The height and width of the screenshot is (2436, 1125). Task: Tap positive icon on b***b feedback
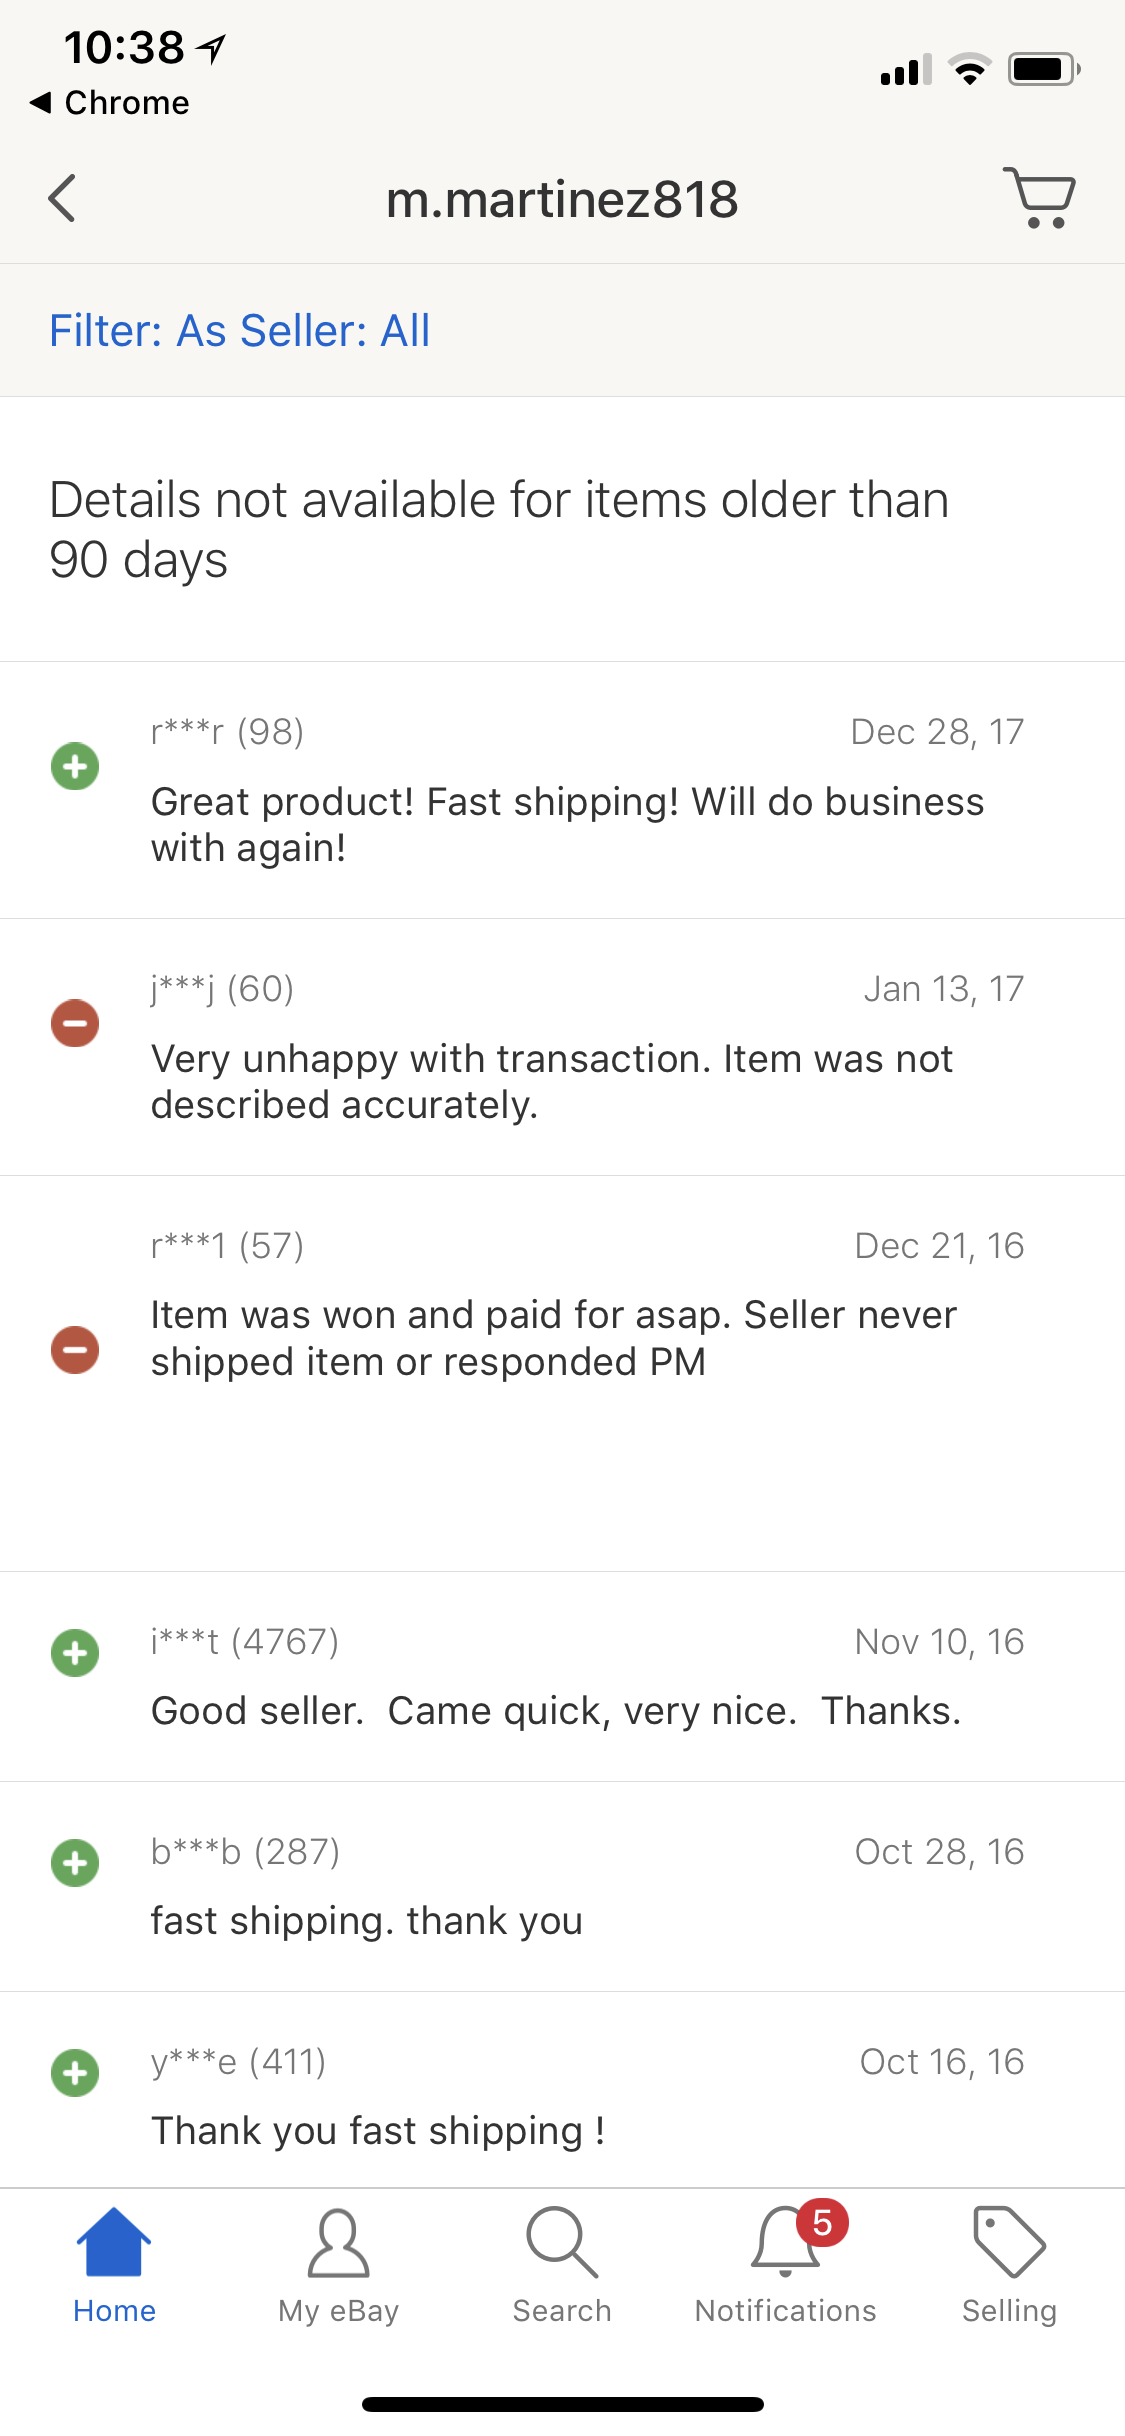click(75, 1863)
